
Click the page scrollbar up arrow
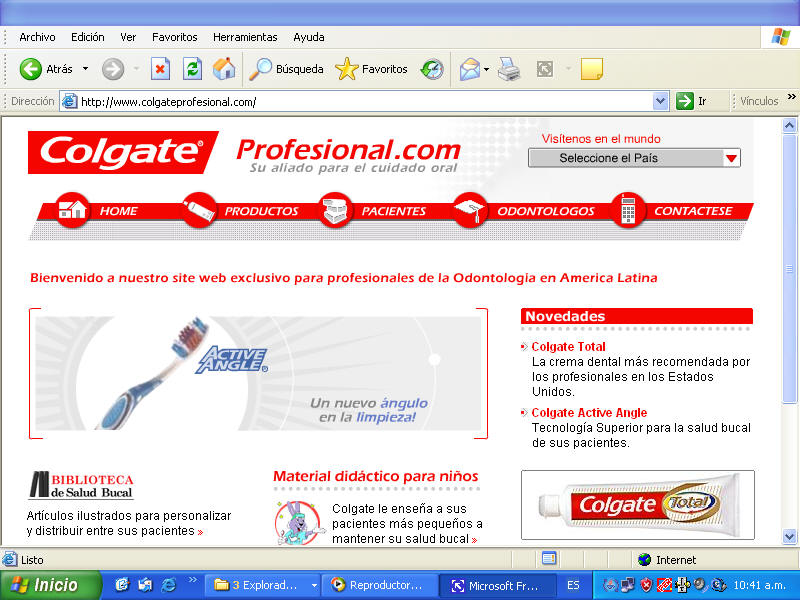[789, 125]
